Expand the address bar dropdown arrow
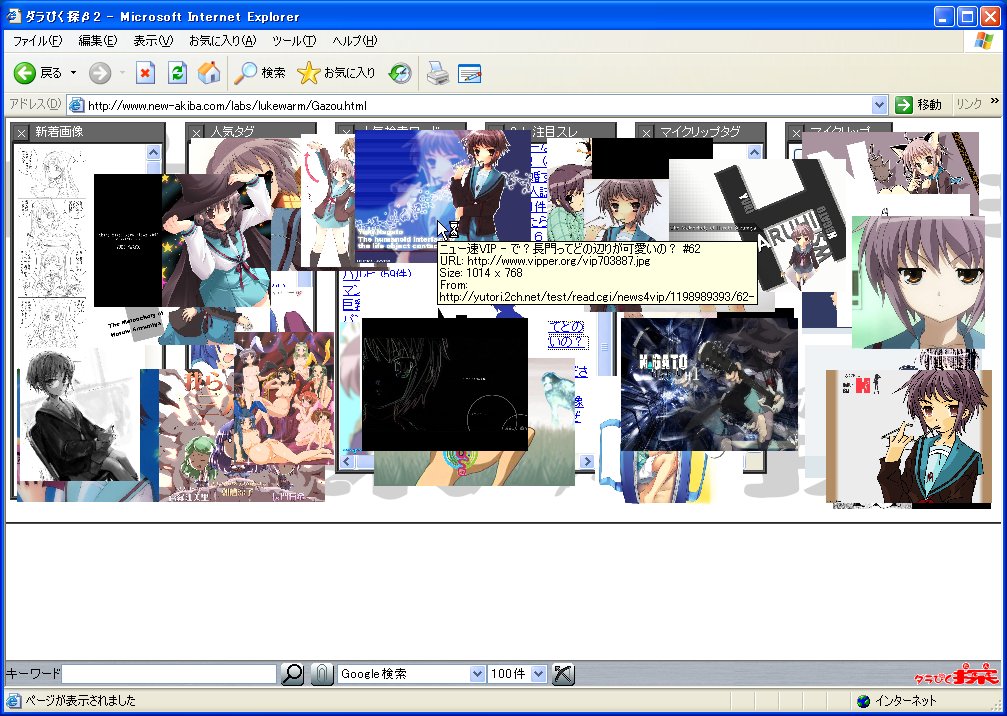Viewport: 1007px width, 716px height. point(879,105)
